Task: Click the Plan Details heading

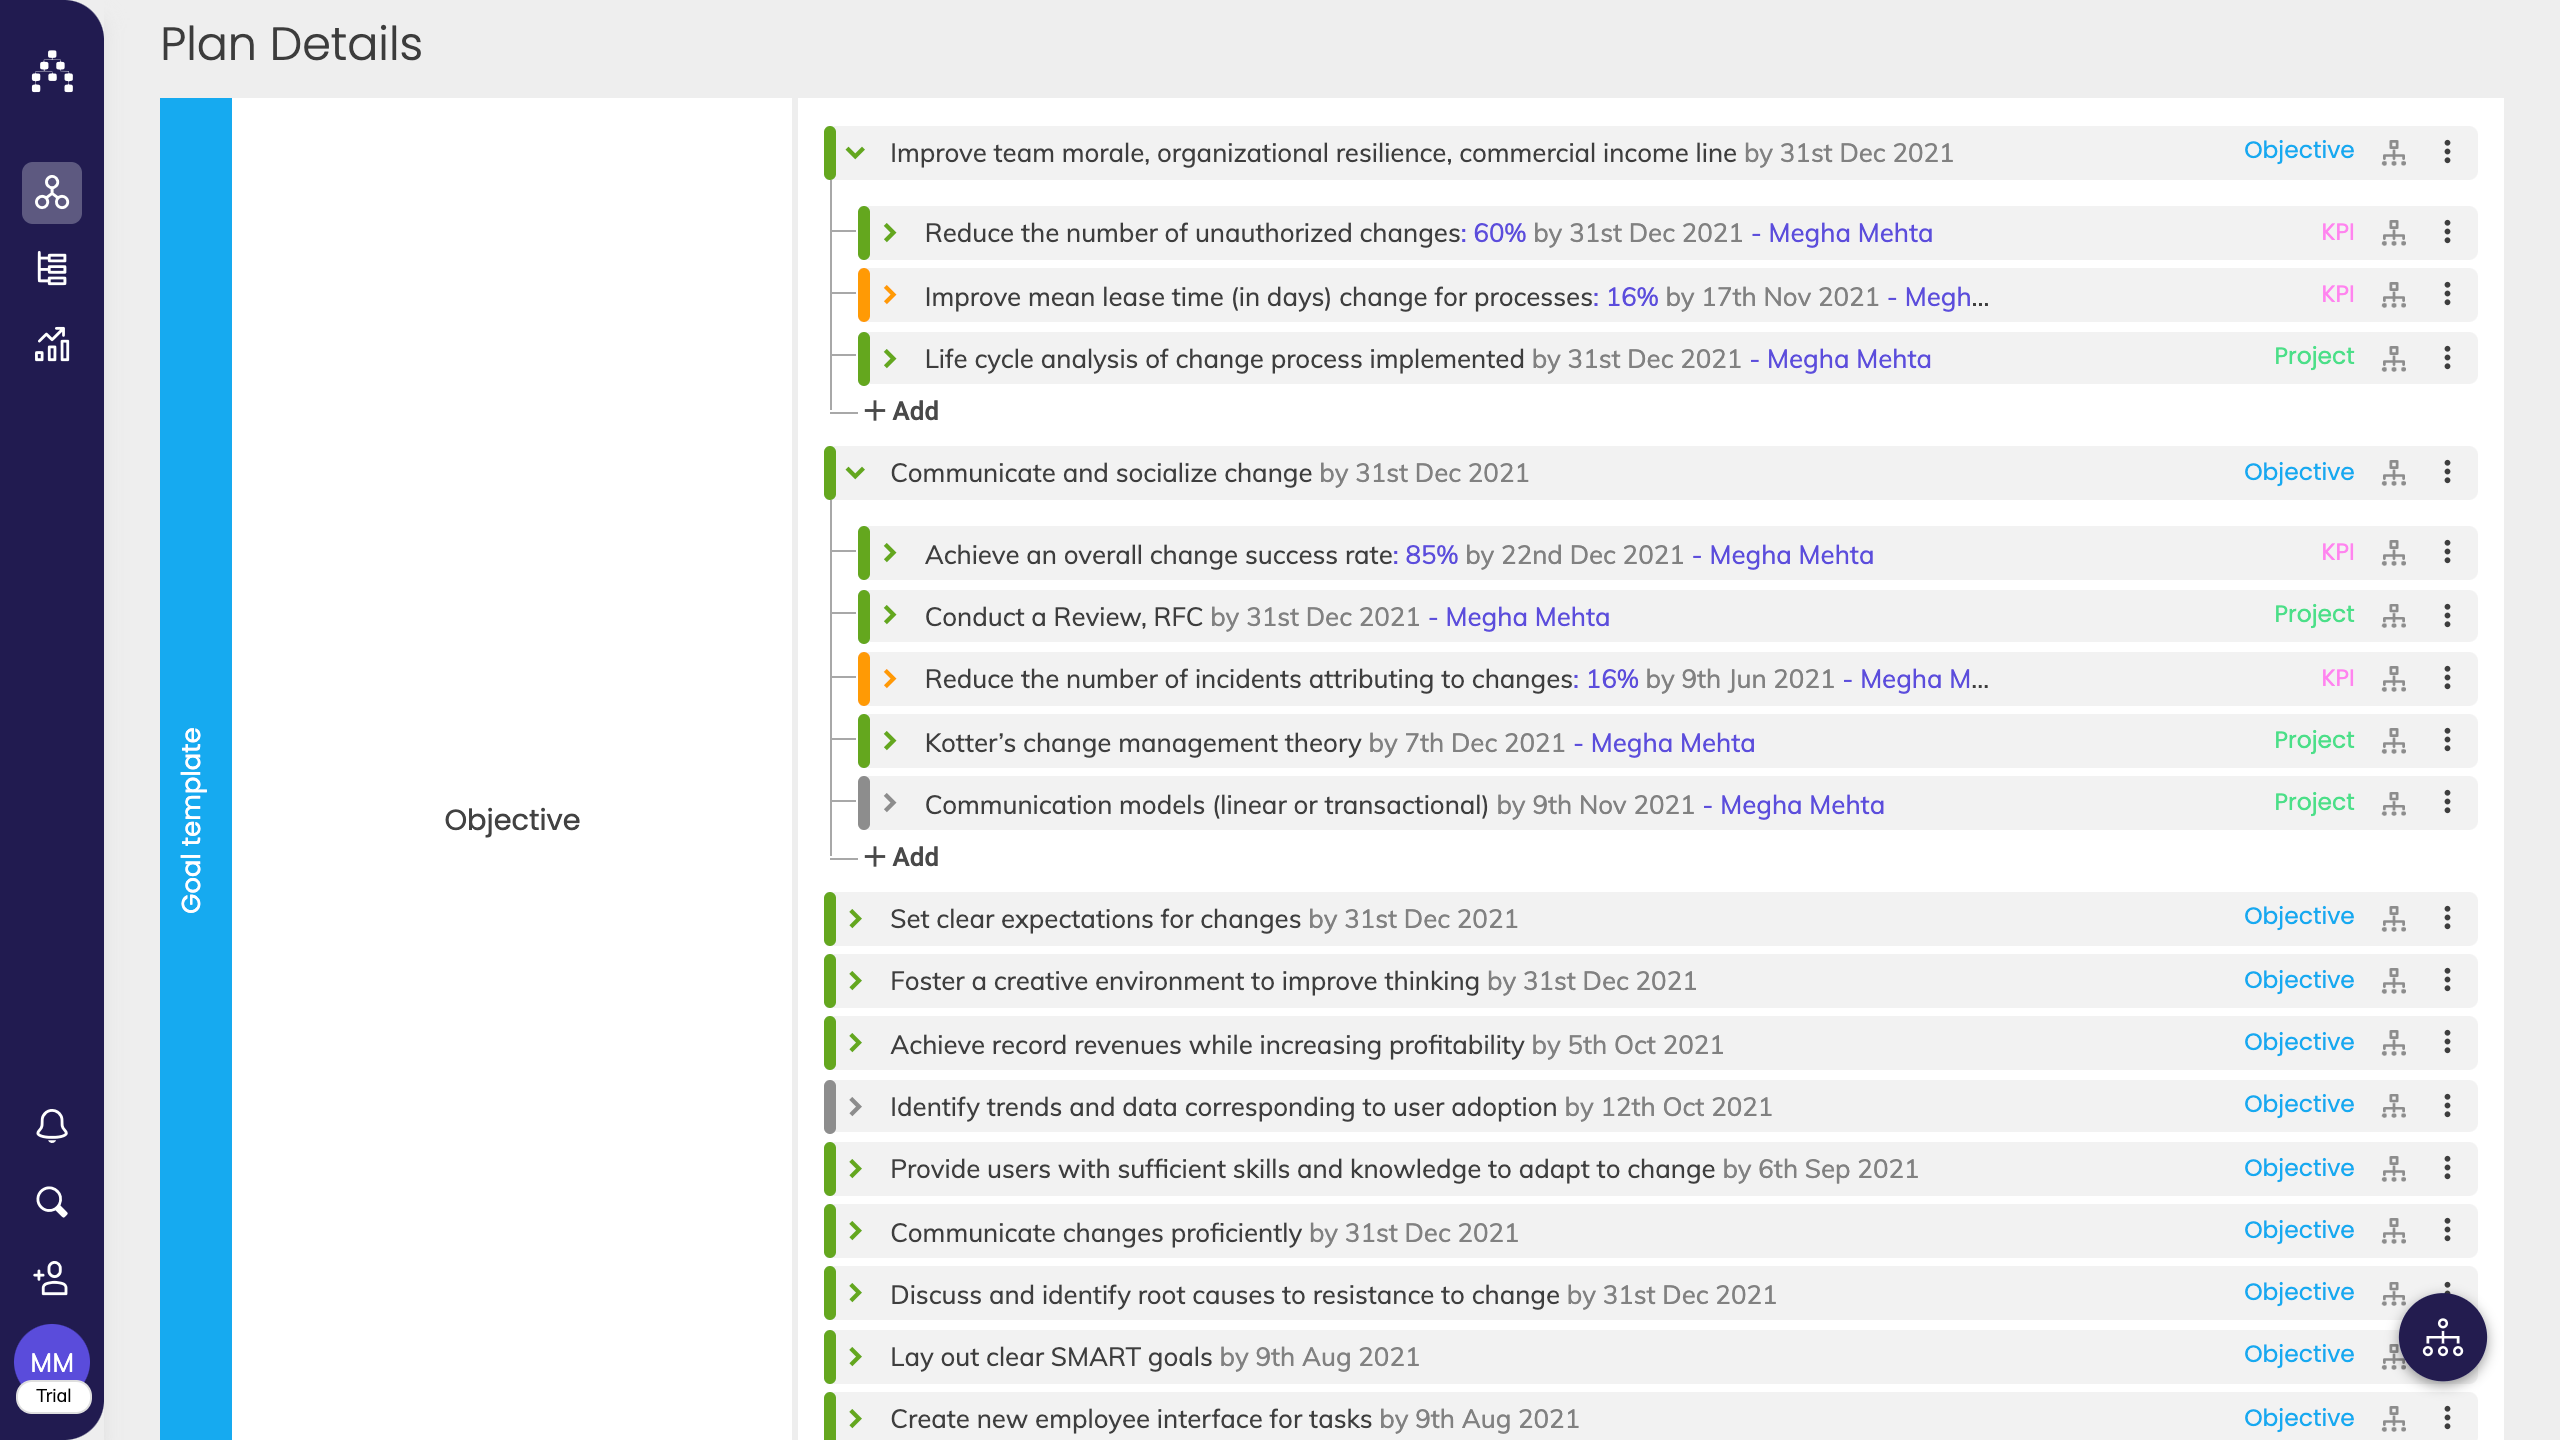Action: pos(291,45)
